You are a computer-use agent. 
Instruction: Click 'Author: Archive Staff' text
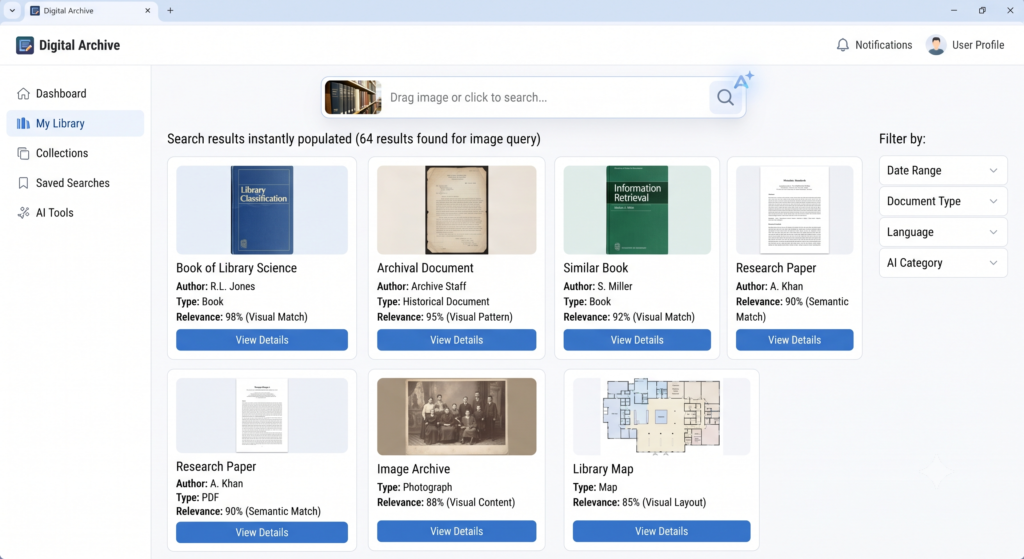[x=422, y=286]
